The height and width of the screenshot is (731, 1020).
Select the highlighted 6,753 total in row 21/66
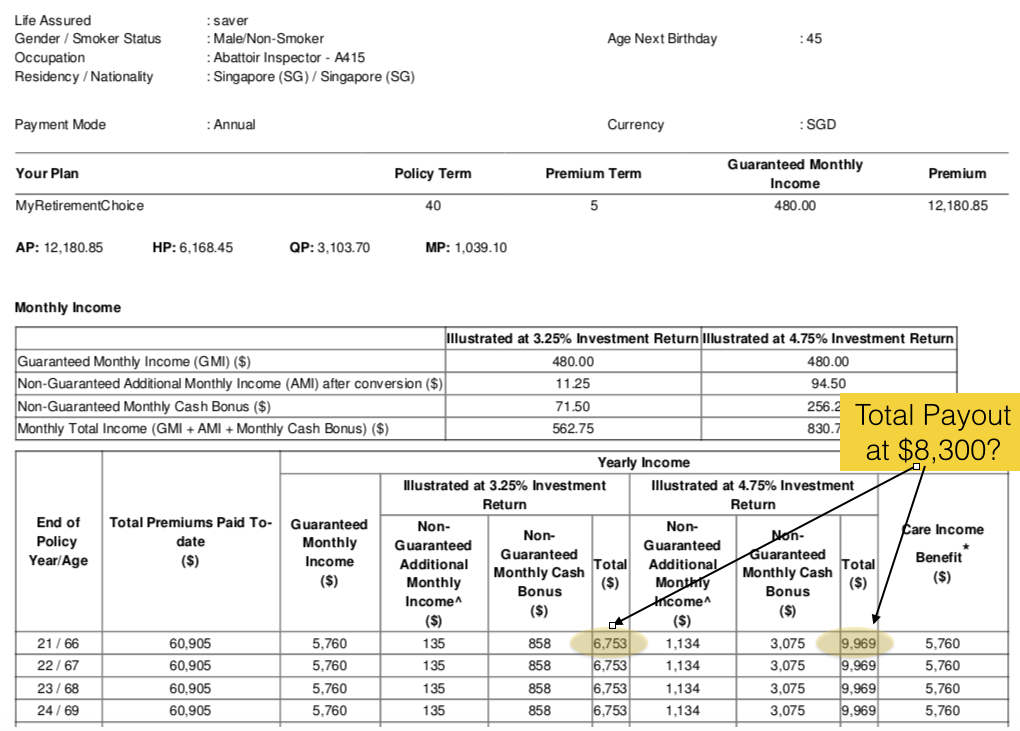(x=610, y=643)
